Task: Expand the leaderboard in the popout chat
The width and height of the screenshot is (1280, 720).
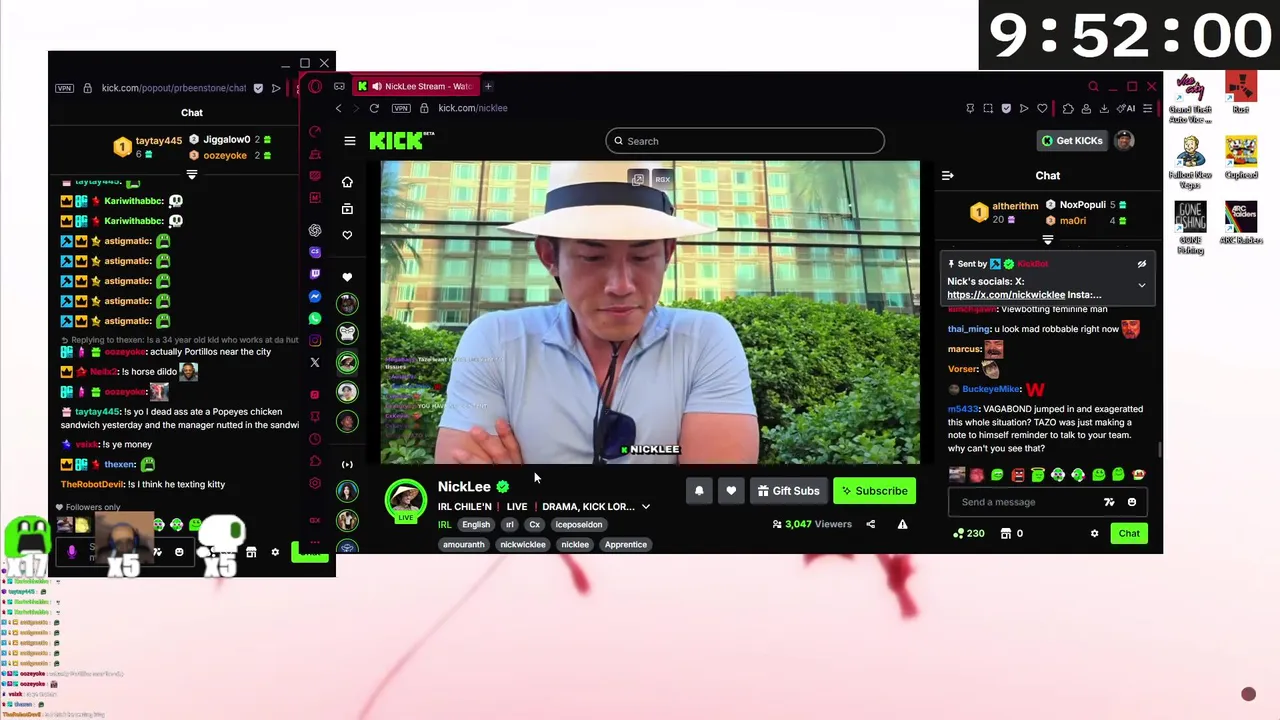Action: [192, 175]
